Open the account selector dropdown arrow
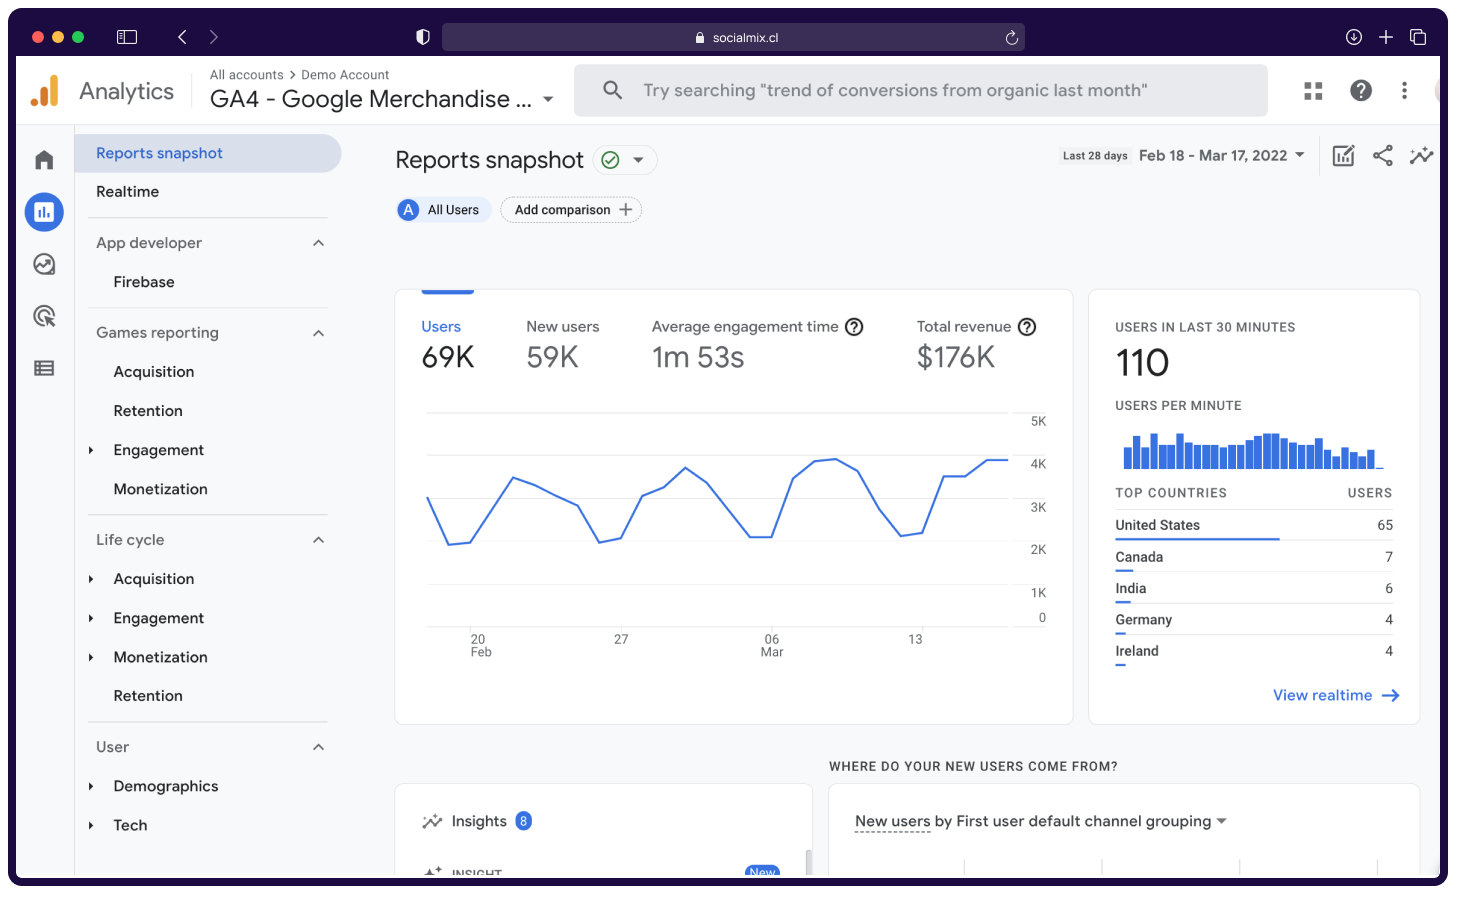 click(x=548, y=100)
